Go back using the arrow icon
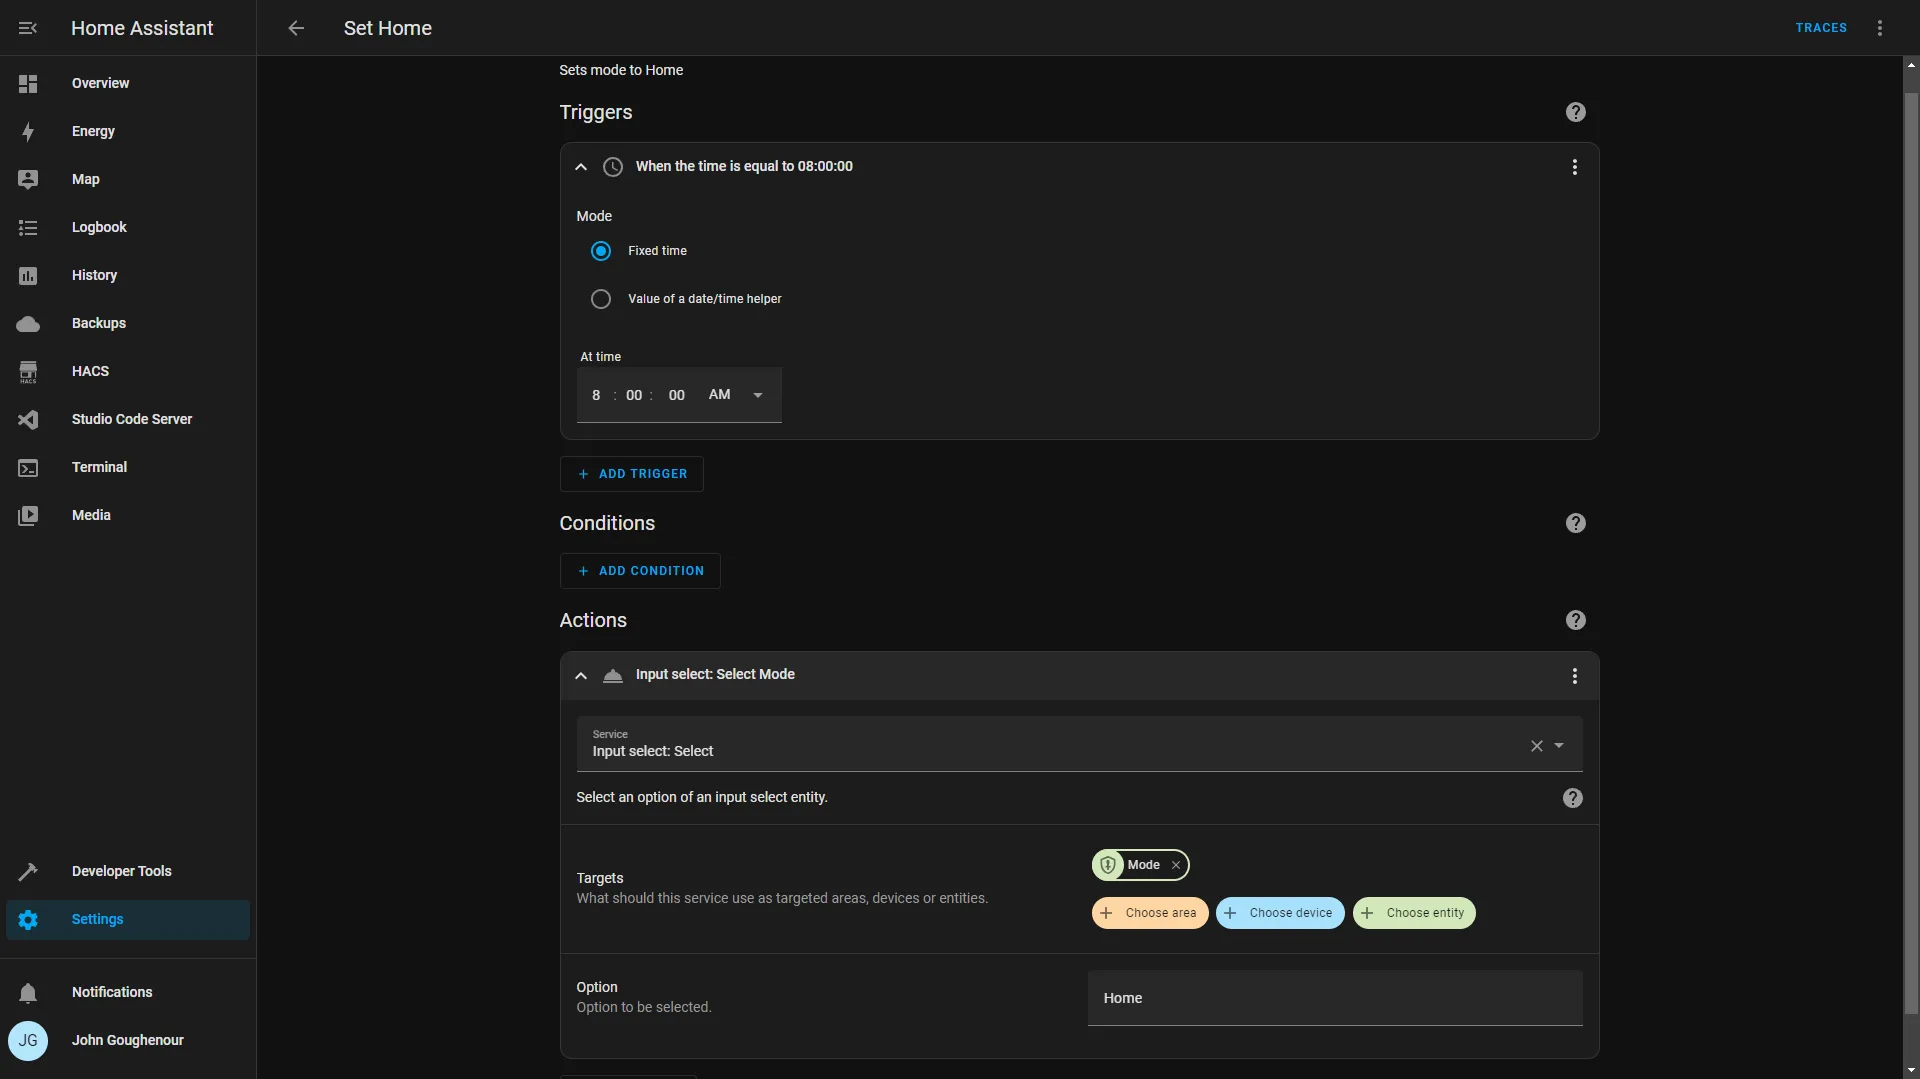 pyautogui.click(x=296, y=28)
